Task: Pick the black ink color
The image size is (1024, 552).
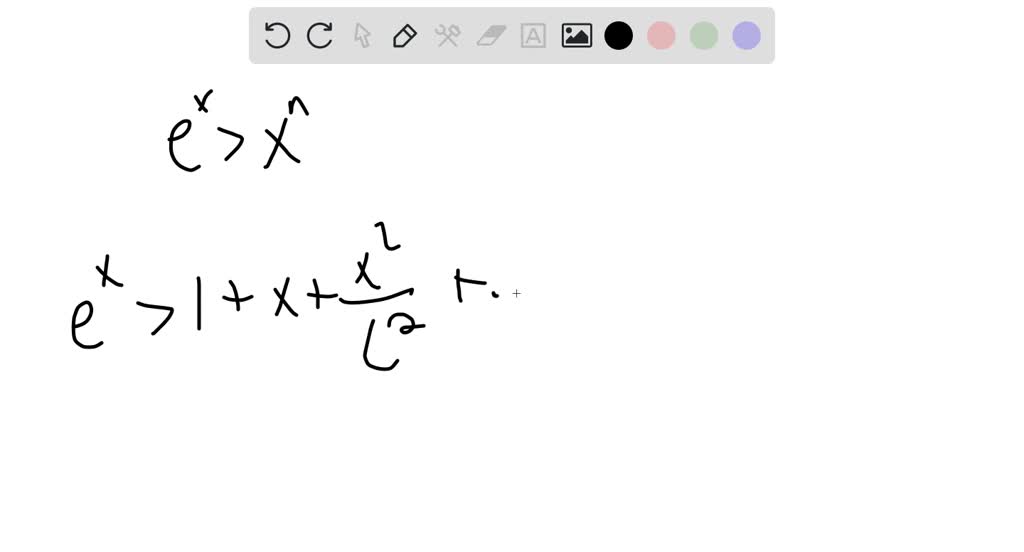Action: coord(618,35)
